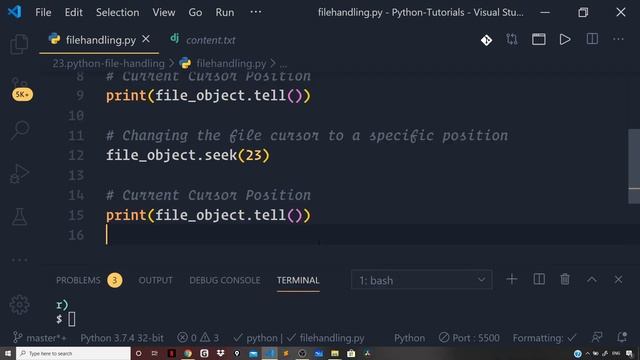The height and width of the screenshot is (360, 640).
Task: Open the Search view in activity bar
Action: (x=20, y=131)
